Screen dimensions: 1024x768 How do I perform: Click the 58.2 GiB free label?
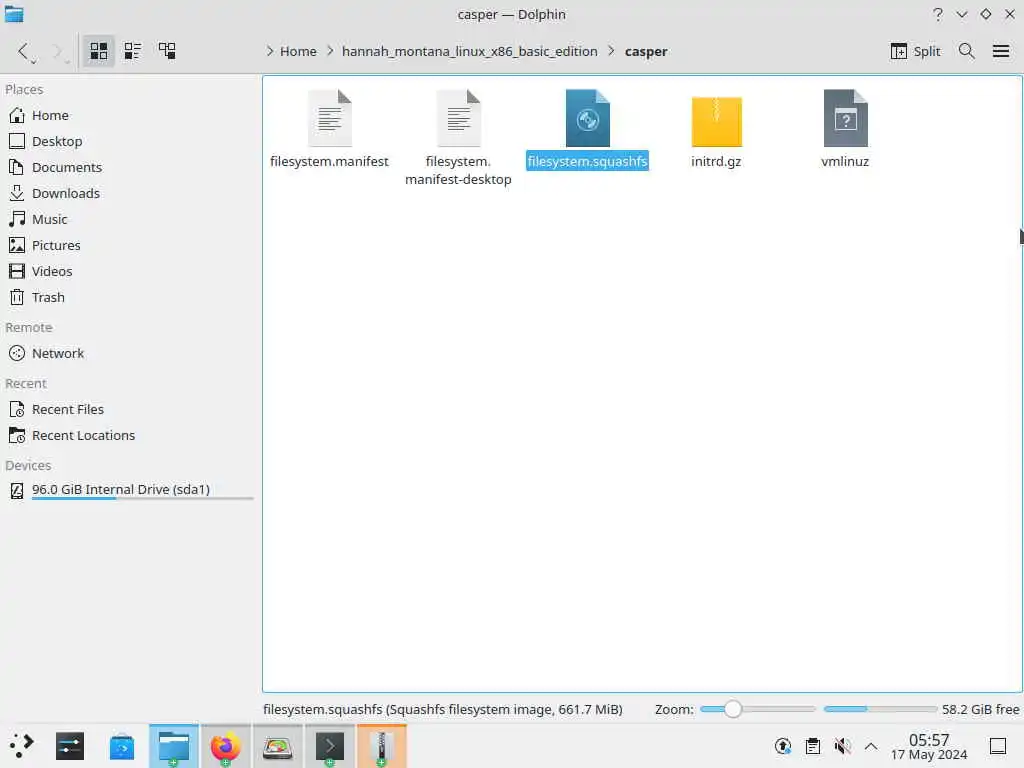point(980,709)
